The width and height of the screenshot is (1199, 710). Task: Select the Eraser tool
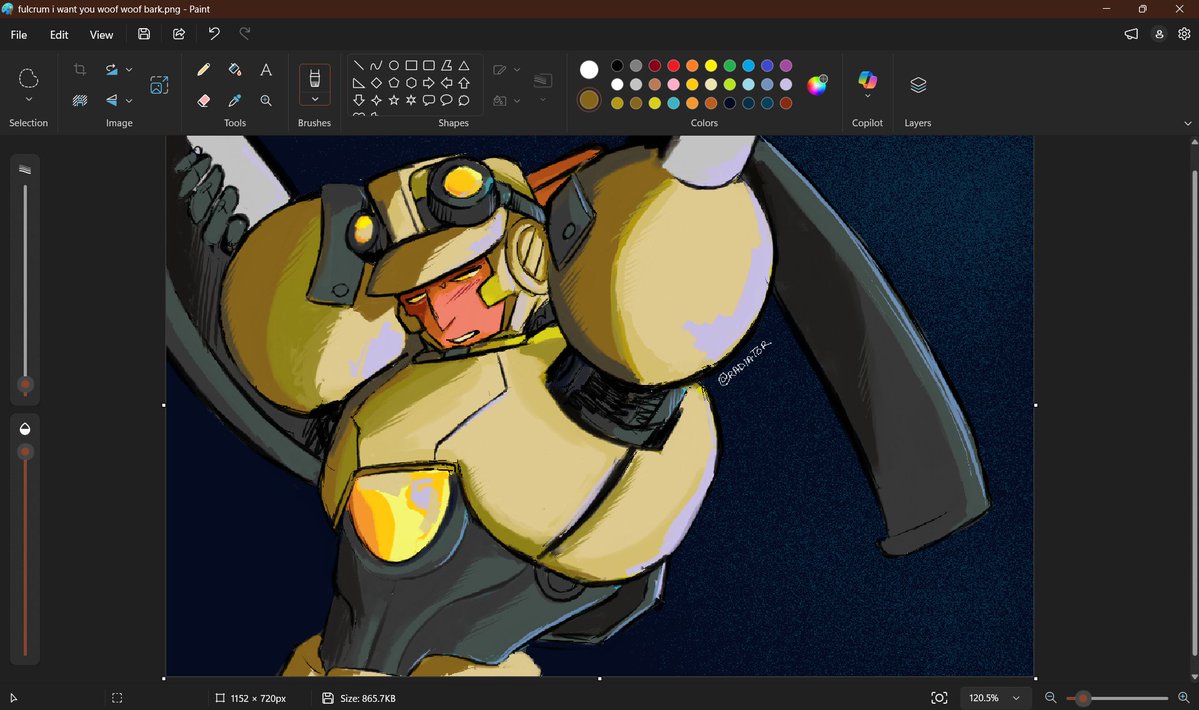203,100
